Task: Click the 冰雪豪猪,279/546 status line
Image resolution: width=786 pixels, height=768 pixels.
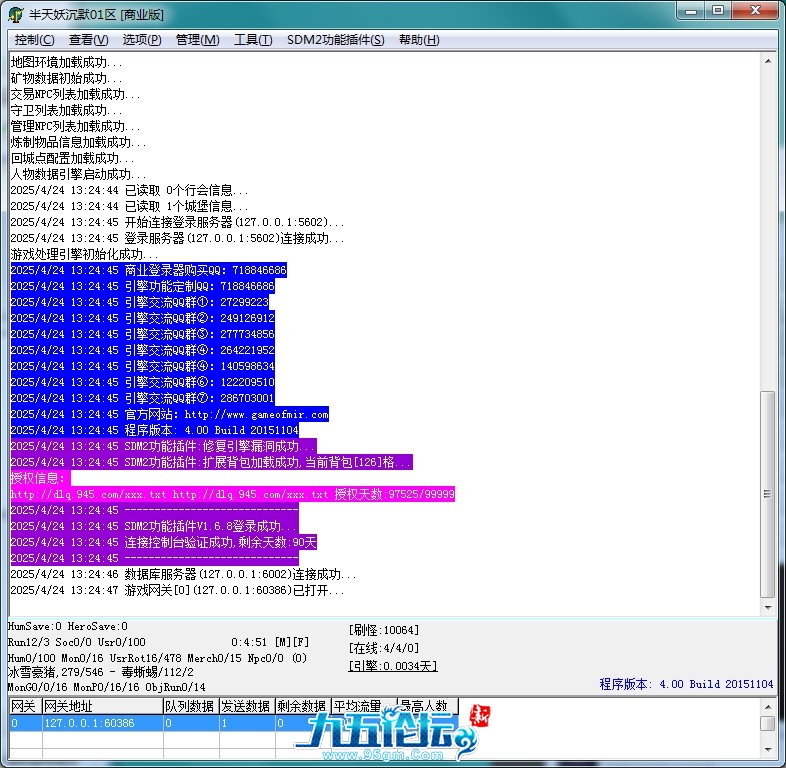Action: [x=100, y=672]
